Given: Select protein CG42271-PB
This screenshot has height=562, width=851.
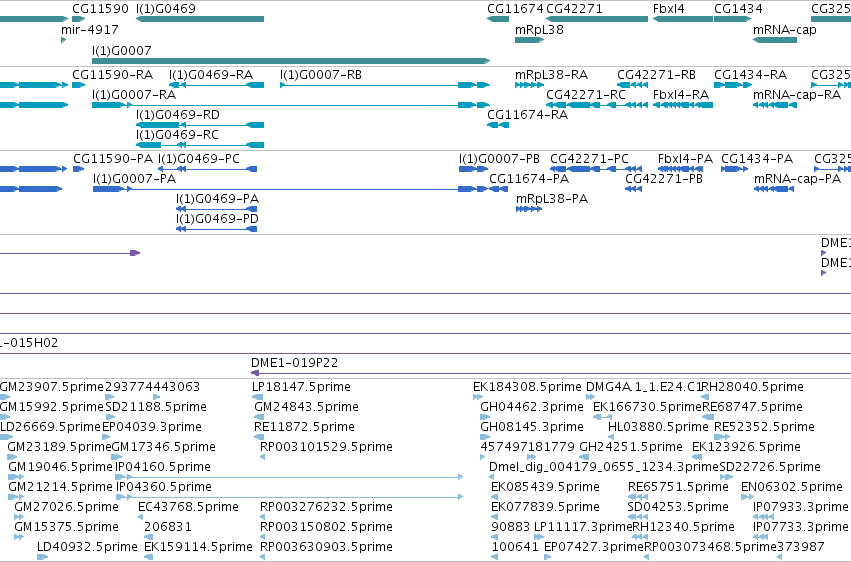Looking at the screenshot, I should point(633,189).
